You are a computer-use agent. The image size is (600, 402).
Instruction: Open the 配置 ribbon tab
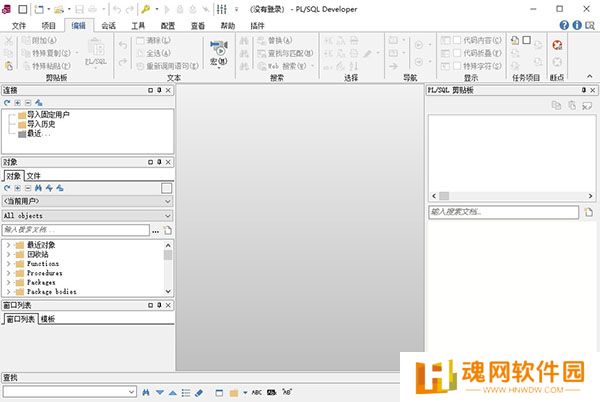pyautogui.click(x=168, y=26)
